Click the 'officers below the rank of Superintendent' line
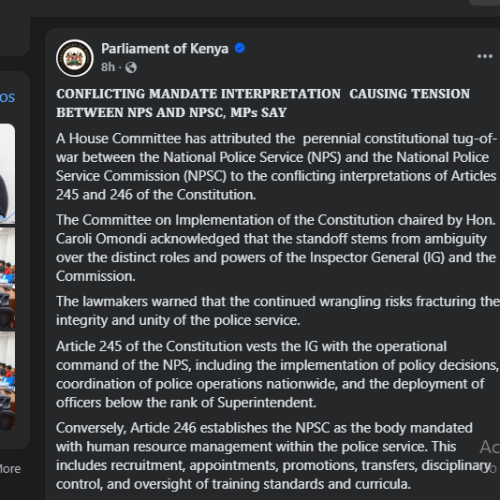The image size is (500, 500). [x=186, y=403]
